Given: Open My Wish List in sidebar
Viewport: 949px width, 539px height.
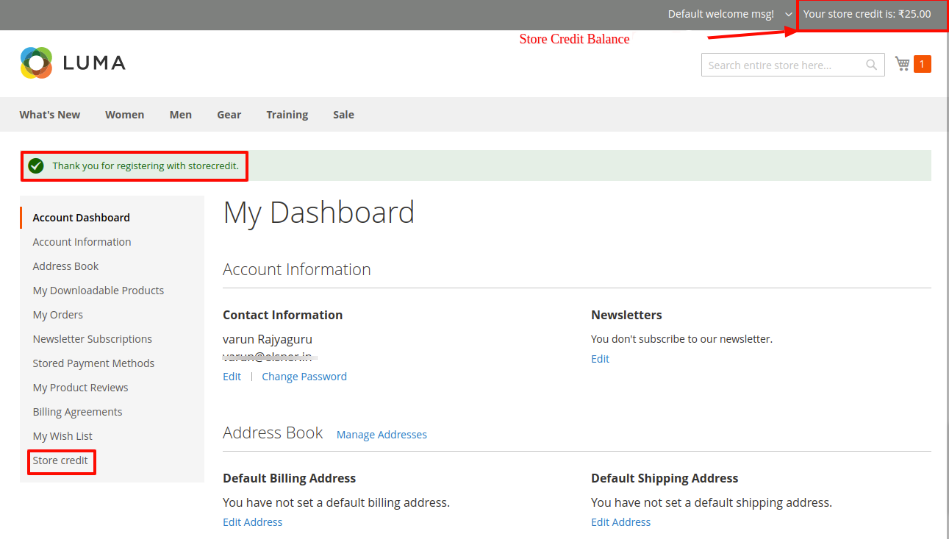Looking at the screenshot, I should (x=63, y=436).
